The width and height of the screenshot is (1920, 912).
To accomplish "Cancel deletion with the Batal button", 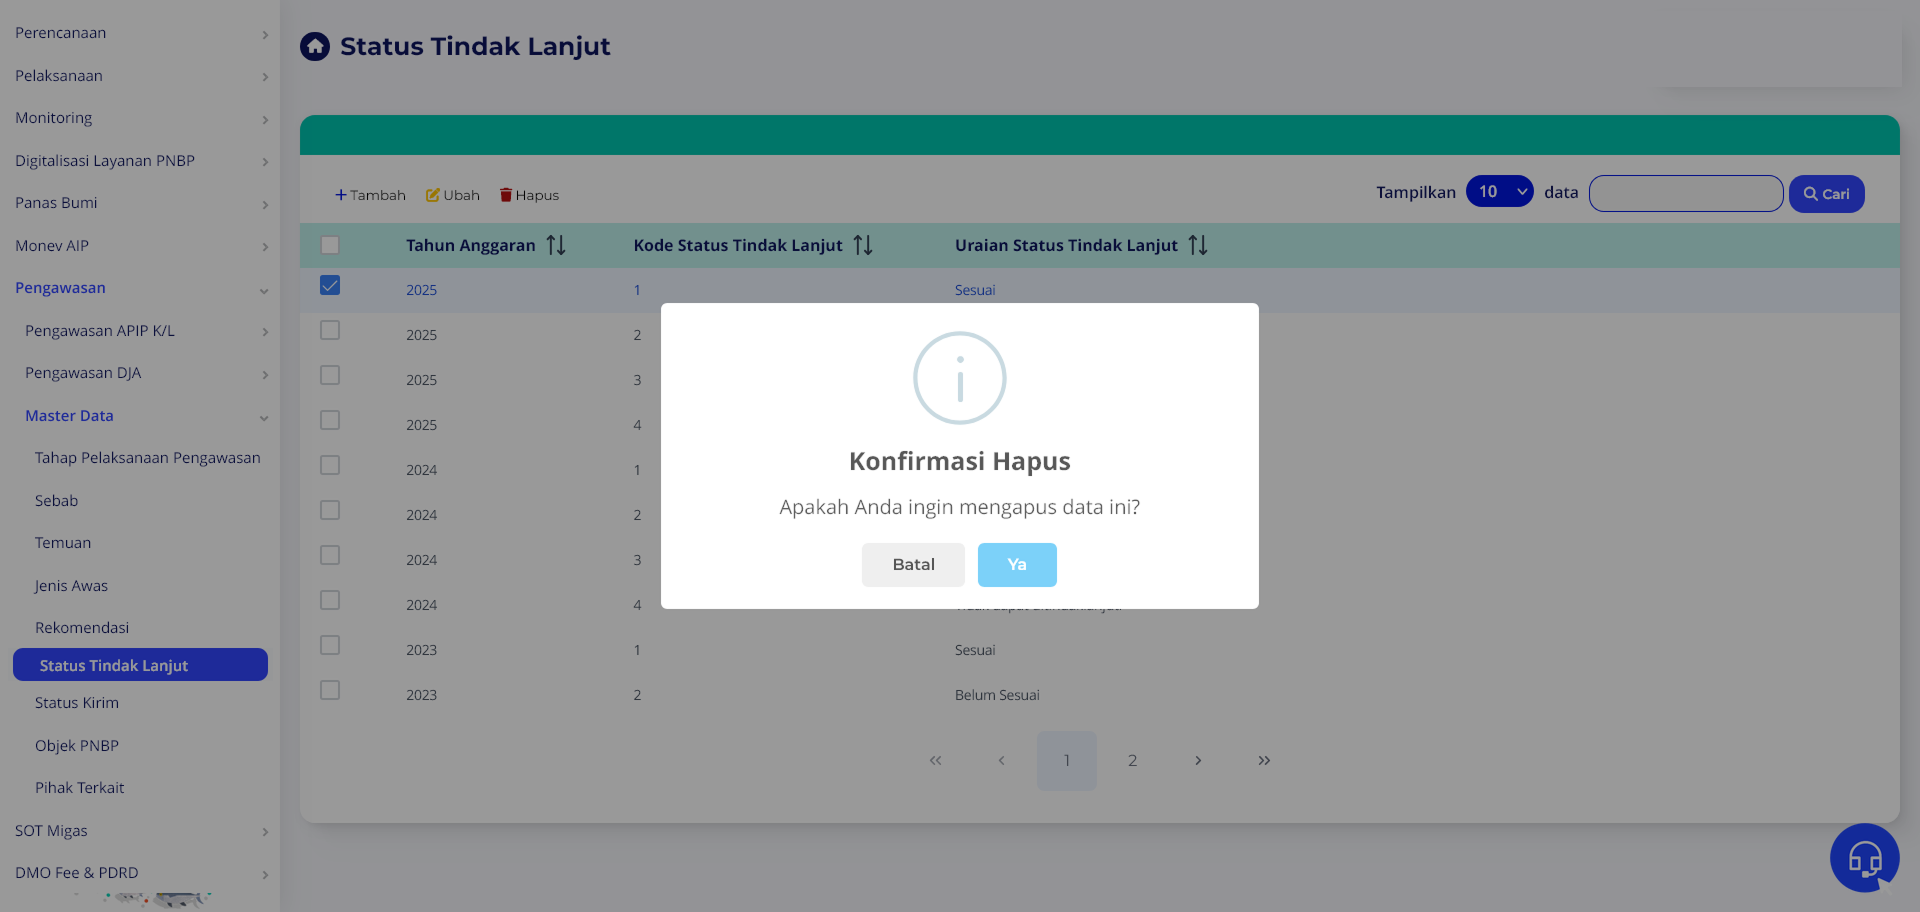I will (x=913, y=564).
